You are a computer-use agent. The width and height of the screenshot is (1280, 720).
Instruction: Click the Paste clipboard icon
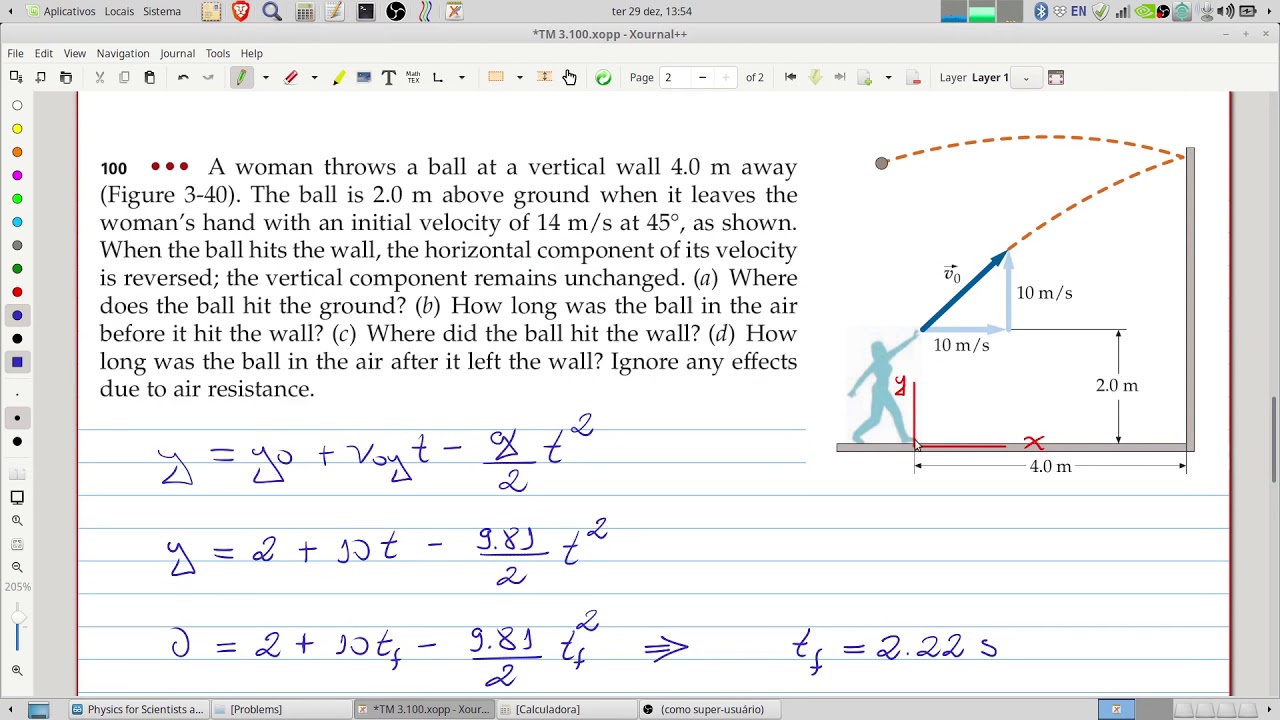coord(149,77)
